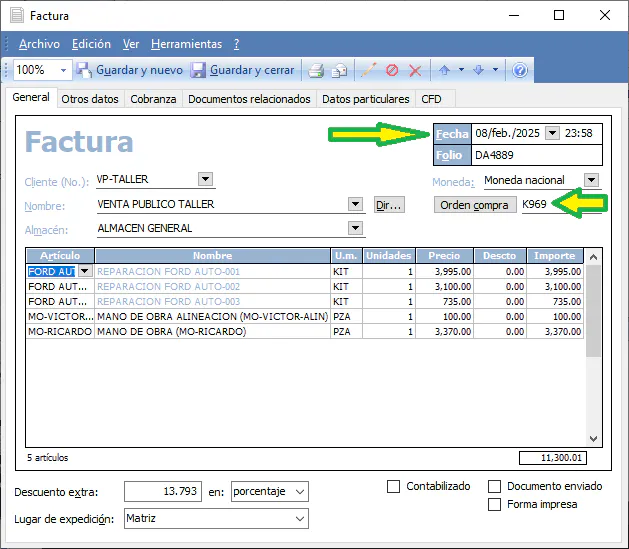
Task: Check the Documento enviado checkbox
Action: [495, 487]
